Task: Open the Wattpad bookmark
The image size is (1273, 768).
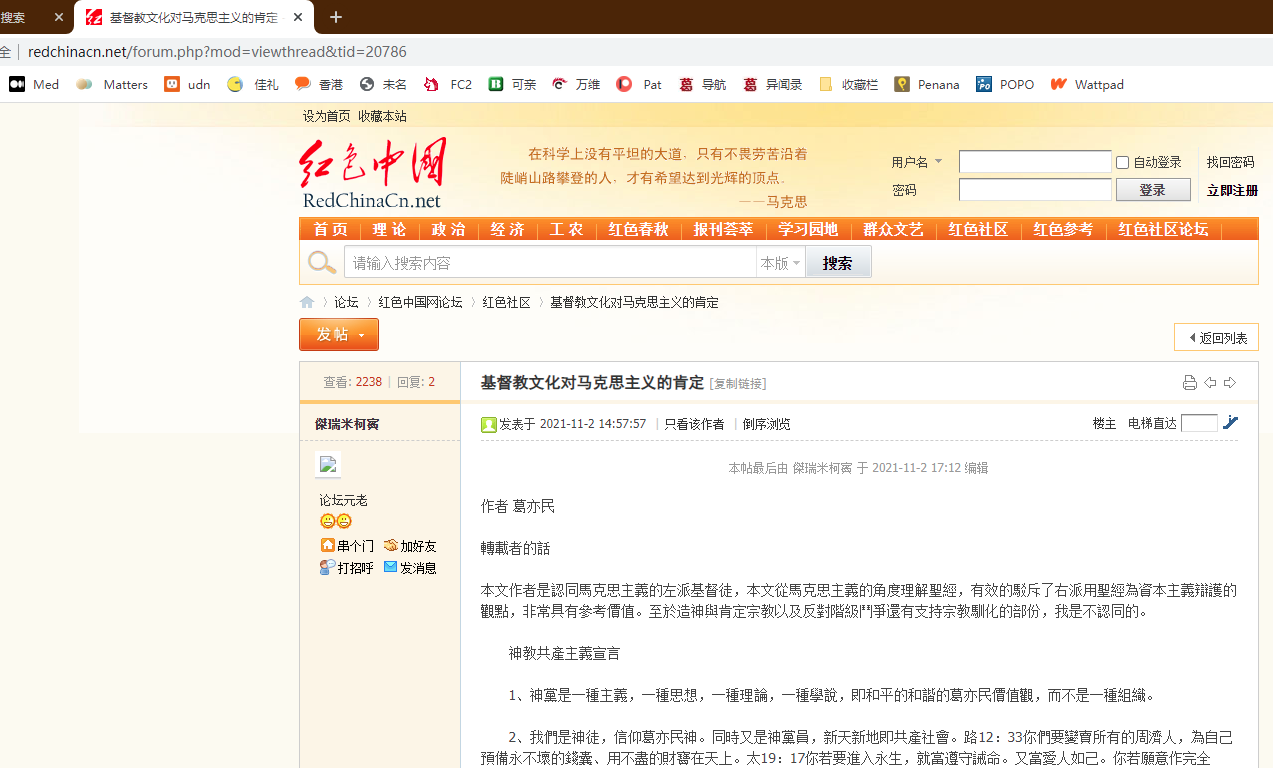Action: click(1087, 85)
